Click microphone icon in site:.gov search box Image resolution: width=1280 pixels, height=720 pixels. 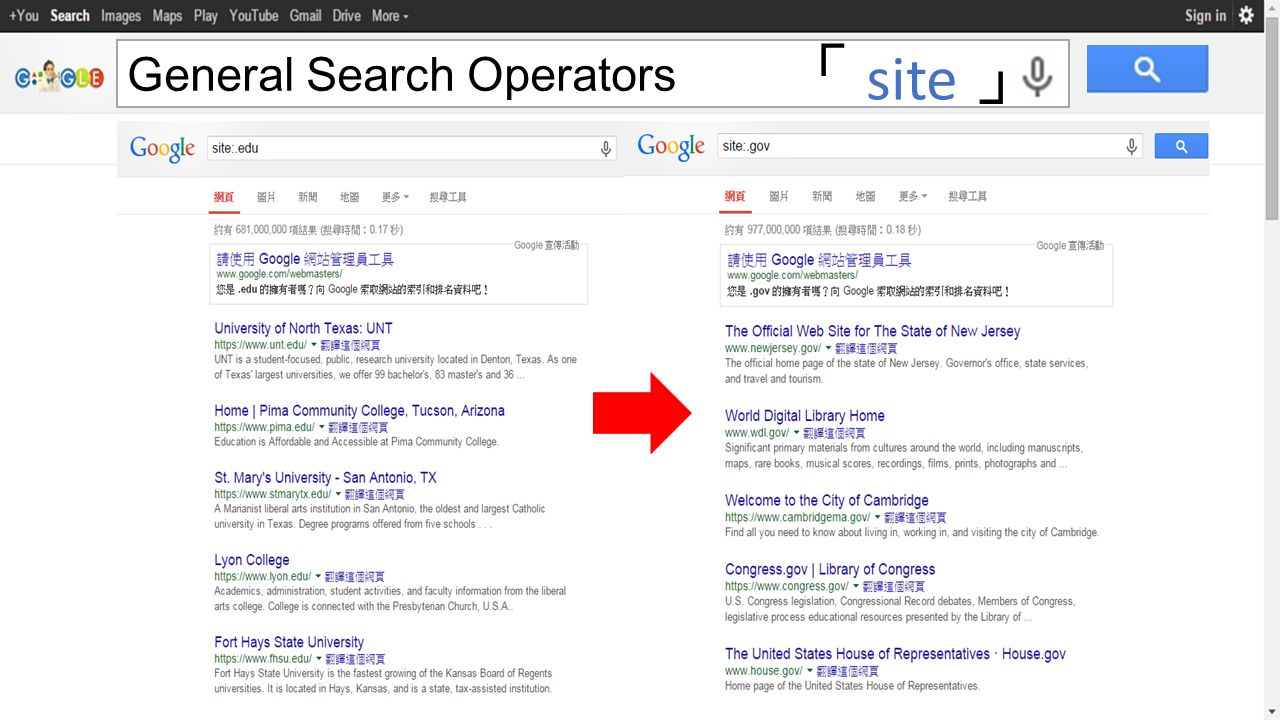[1131, 147]
